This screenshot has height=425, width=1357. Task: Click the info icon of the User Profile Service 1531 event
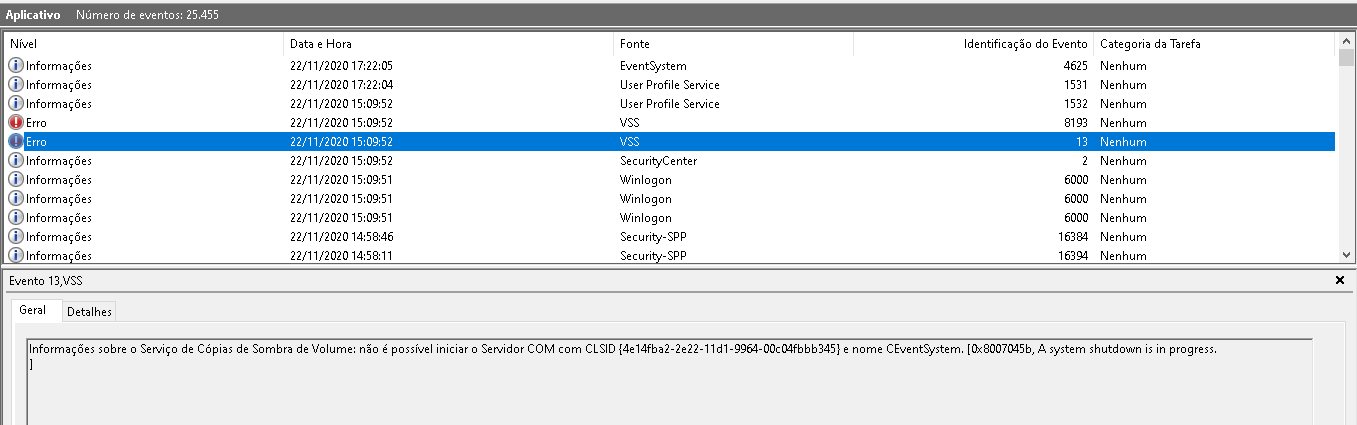pos(16,85)
